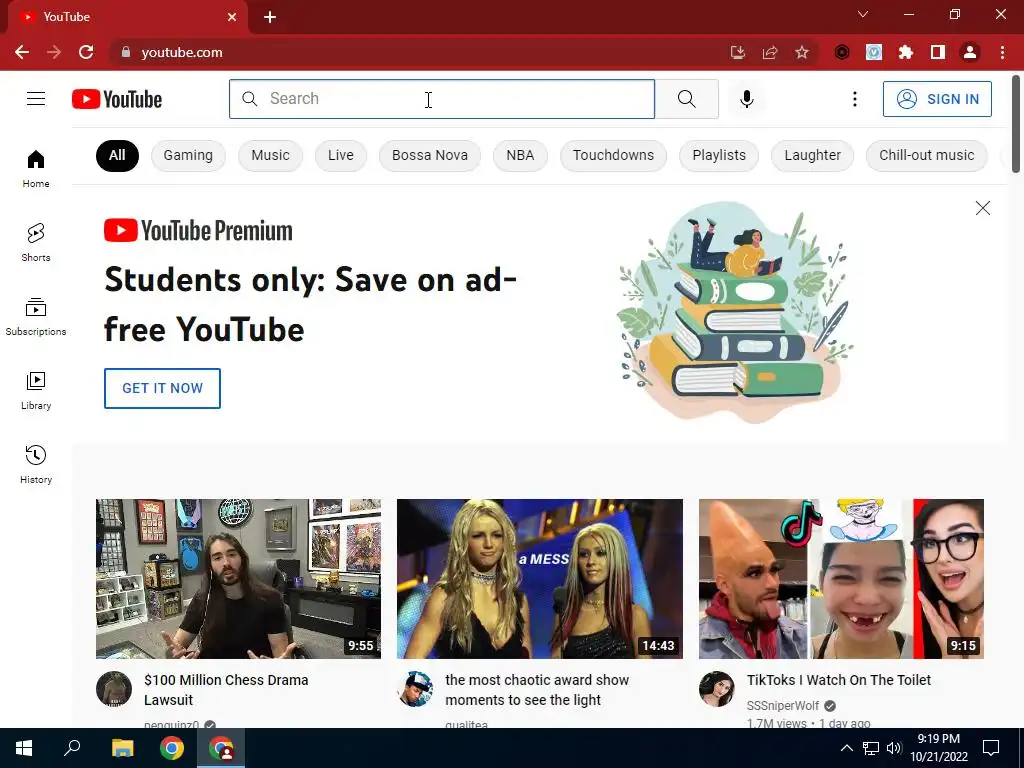Click title 'TikToks I Watch On The Toilet'
This screenshot has height=768, width=1024.
click(839, 680)
